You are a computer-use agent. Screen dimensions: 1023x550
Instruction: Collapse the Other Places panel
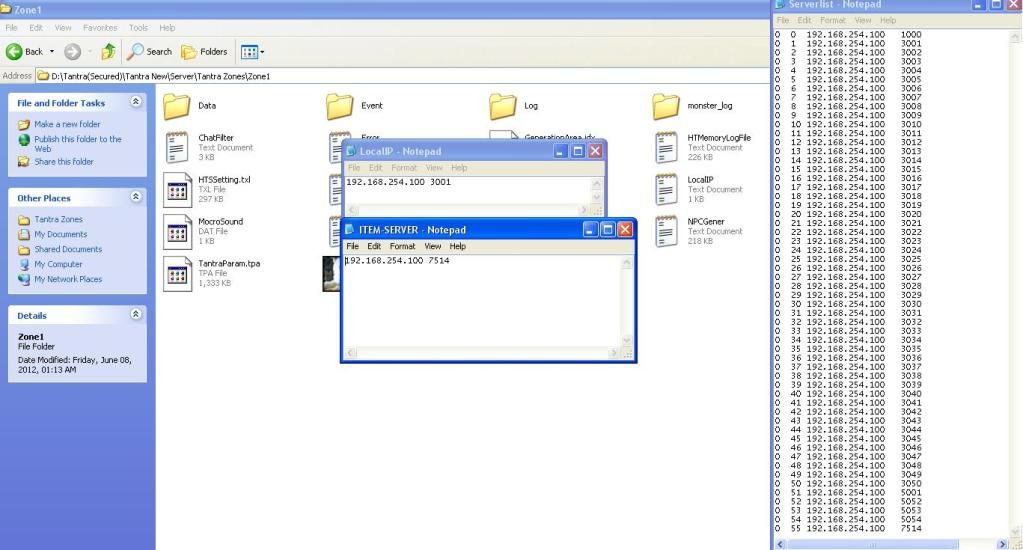tap(136, 198)
